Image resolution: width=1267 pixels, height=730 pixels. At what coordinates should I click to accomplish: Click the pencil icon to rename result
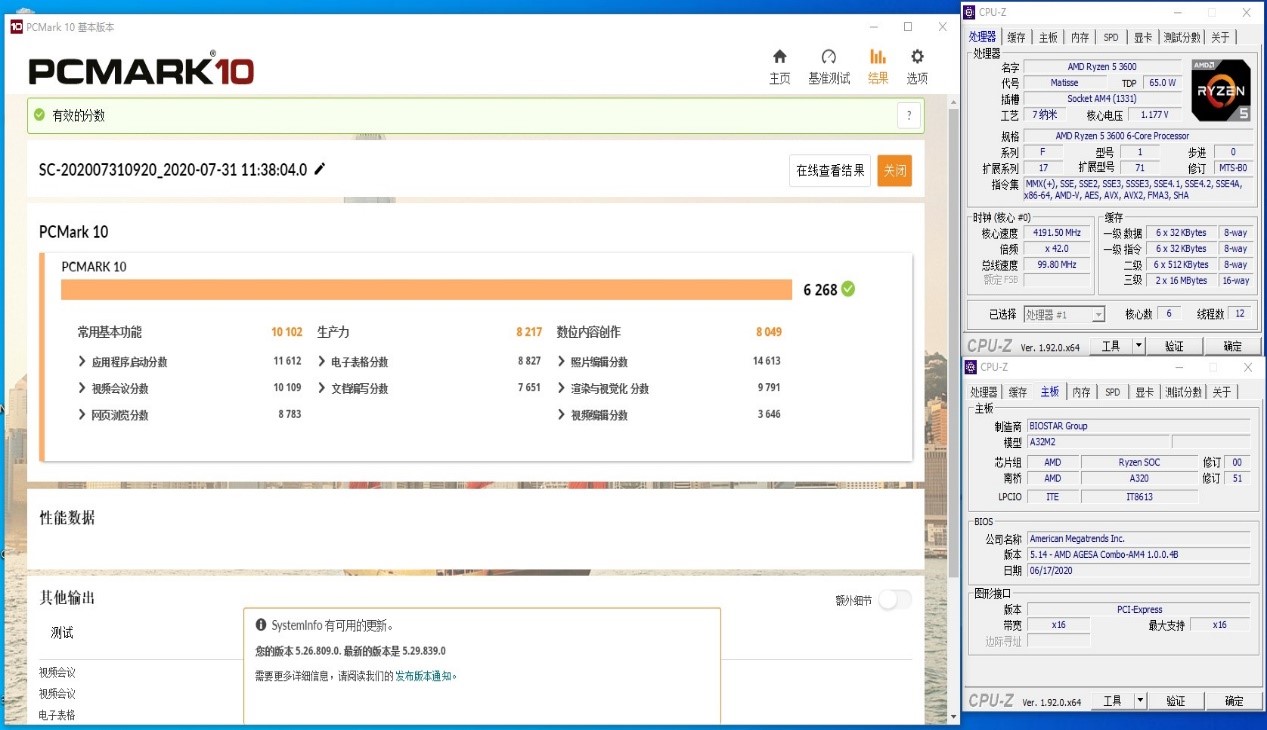coord(320,169)
